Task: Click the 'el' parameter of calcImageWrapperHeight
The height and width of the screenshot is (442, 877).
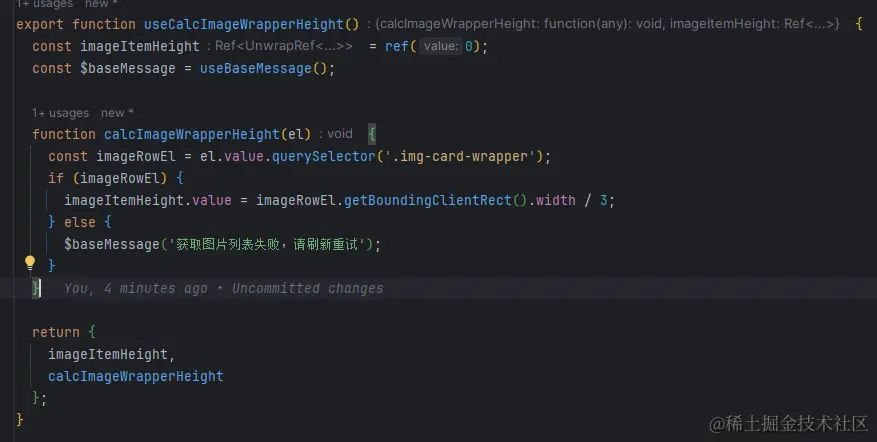Action: point(295,135)
